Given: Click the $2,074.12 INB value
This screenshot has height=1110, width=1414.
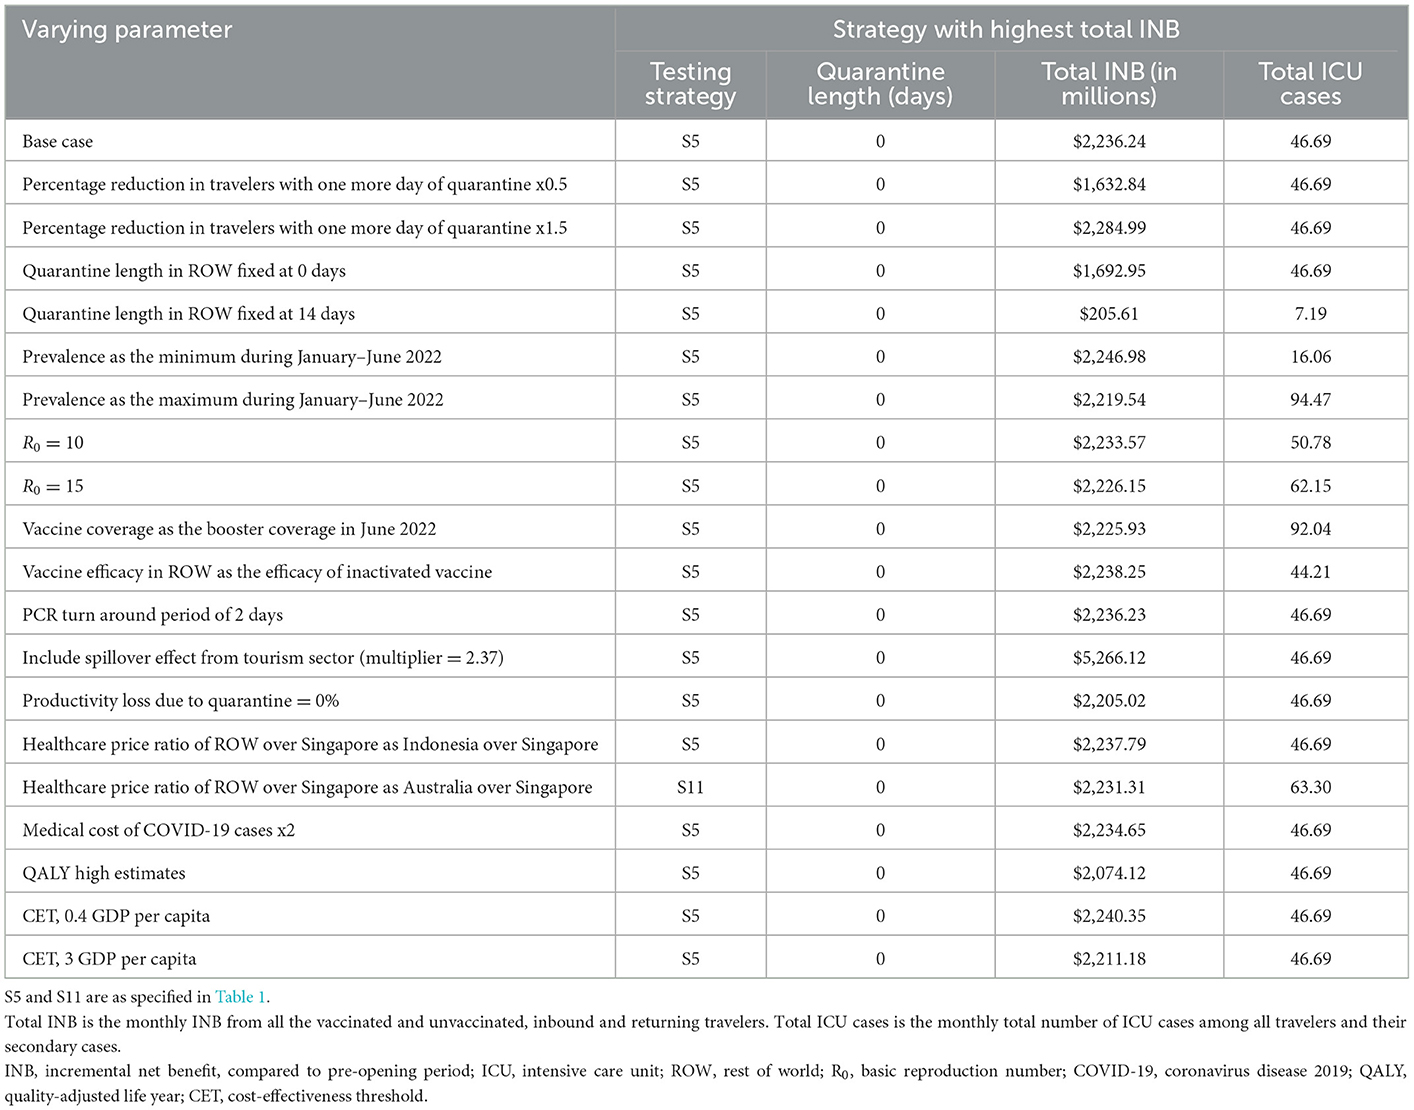Looking at the screenshot, I should 1109,873.
